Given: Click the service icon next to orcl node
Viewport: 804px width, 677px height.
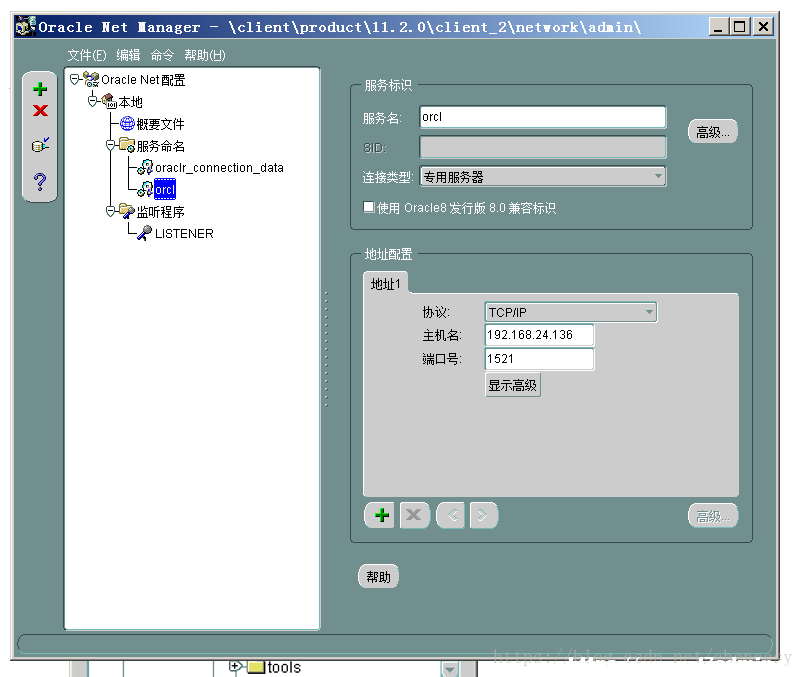Looking at the screenshot, I should (145, 189).
